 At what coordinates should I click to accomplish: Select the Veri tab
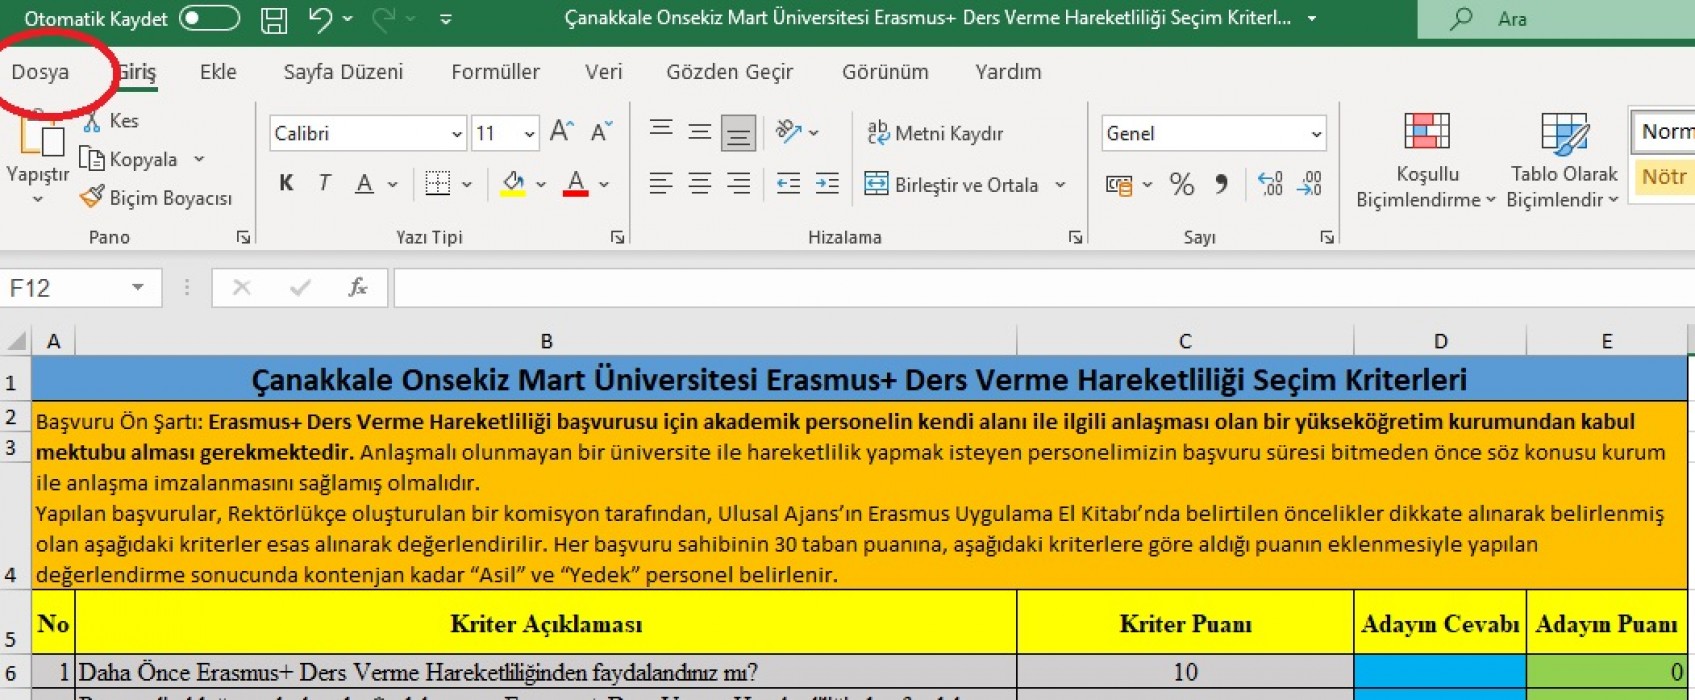[x=603, y=72]
